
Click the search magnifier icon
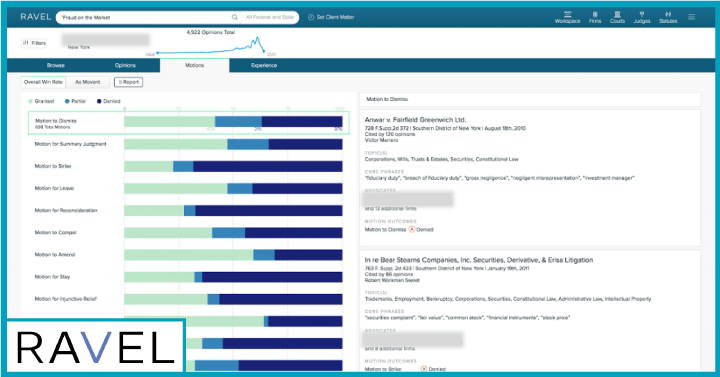click(x=235, y=17)
